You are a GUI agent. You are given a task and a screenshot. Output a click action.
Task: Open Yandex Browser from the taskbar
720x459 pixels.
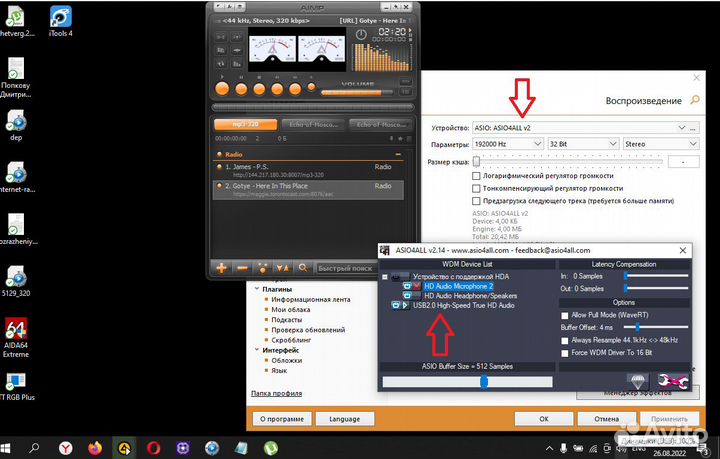pos(66,448)
